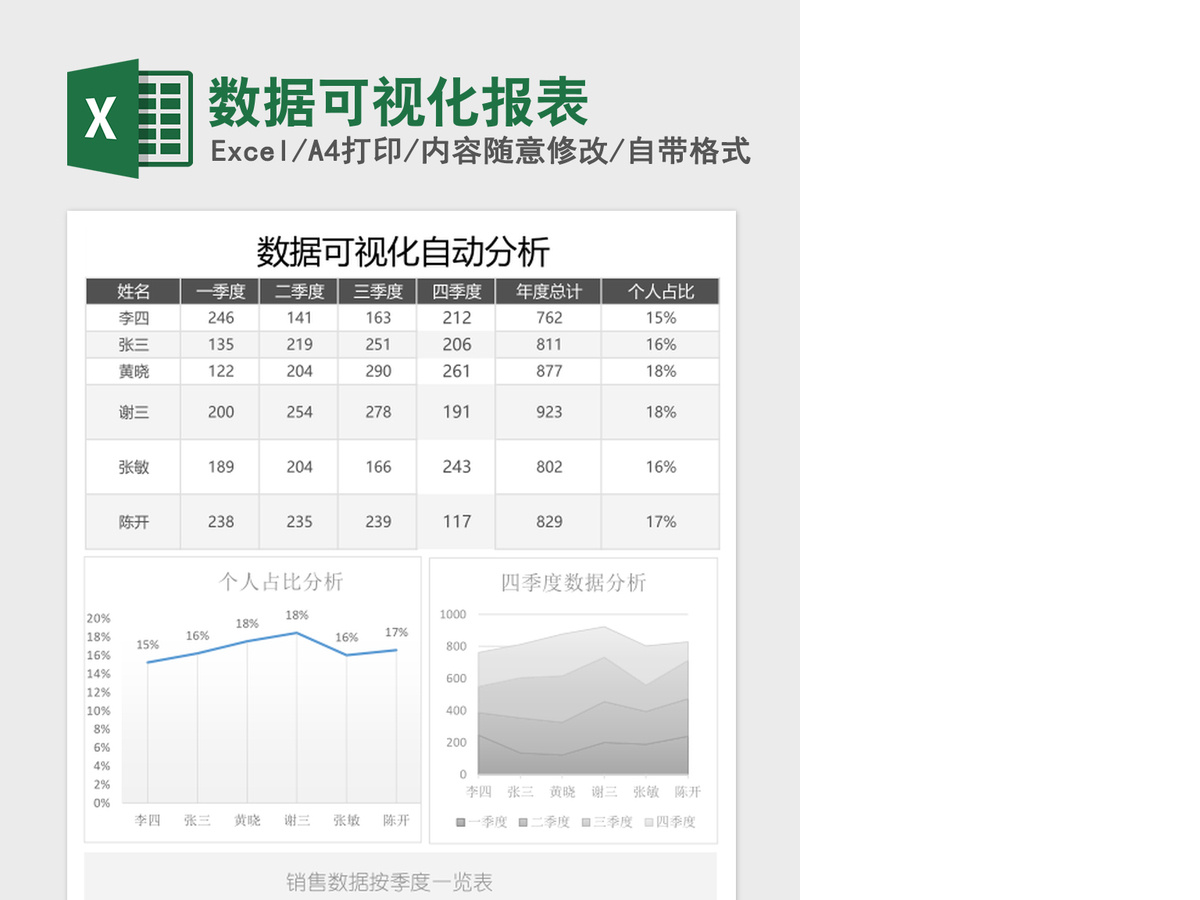Click cell value 239 in 陈开 row

click(x=378, y=522)
